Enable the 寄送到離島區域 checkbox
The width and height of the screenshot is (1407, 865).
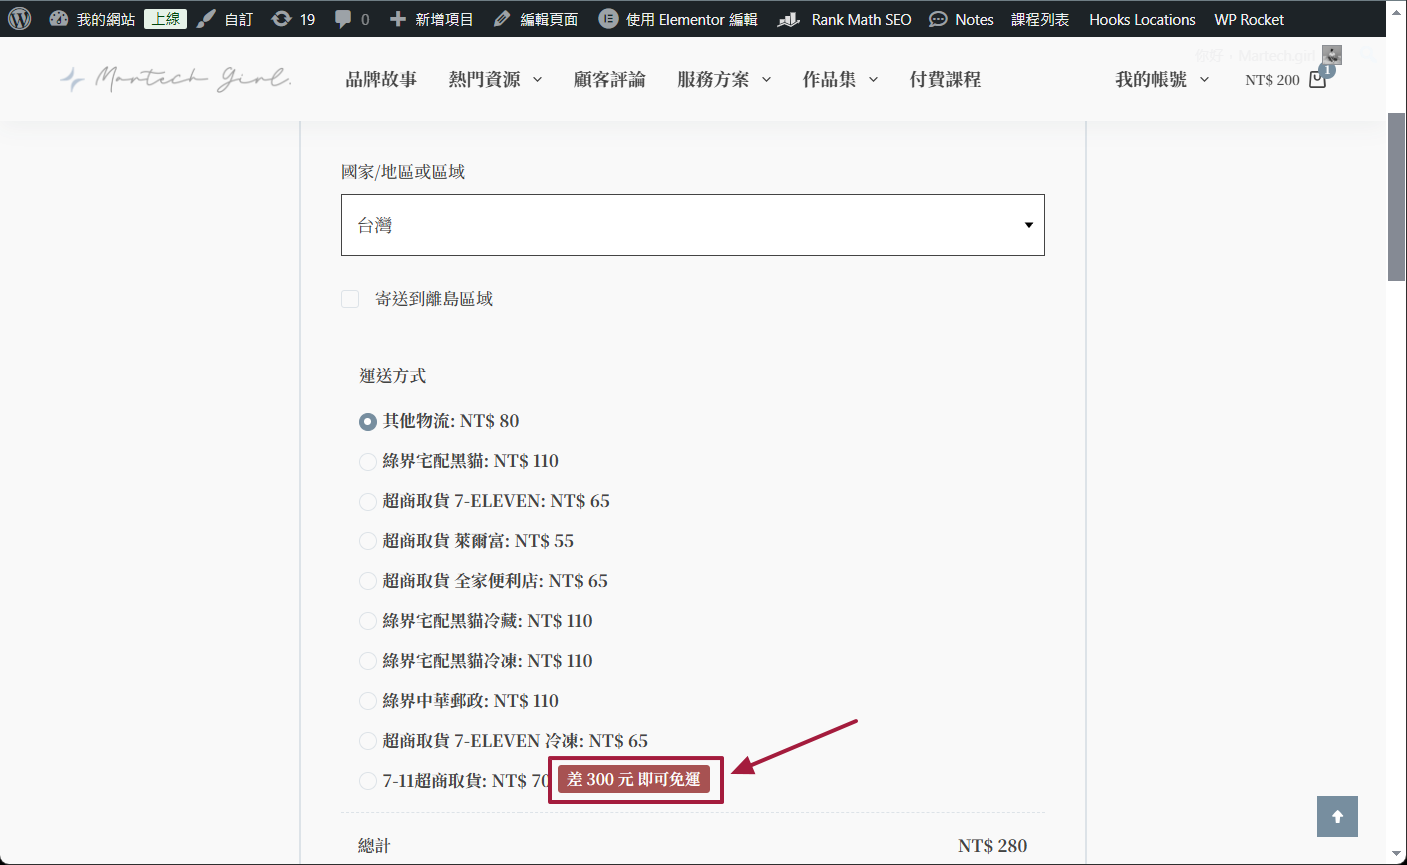[x=350, y=299]
